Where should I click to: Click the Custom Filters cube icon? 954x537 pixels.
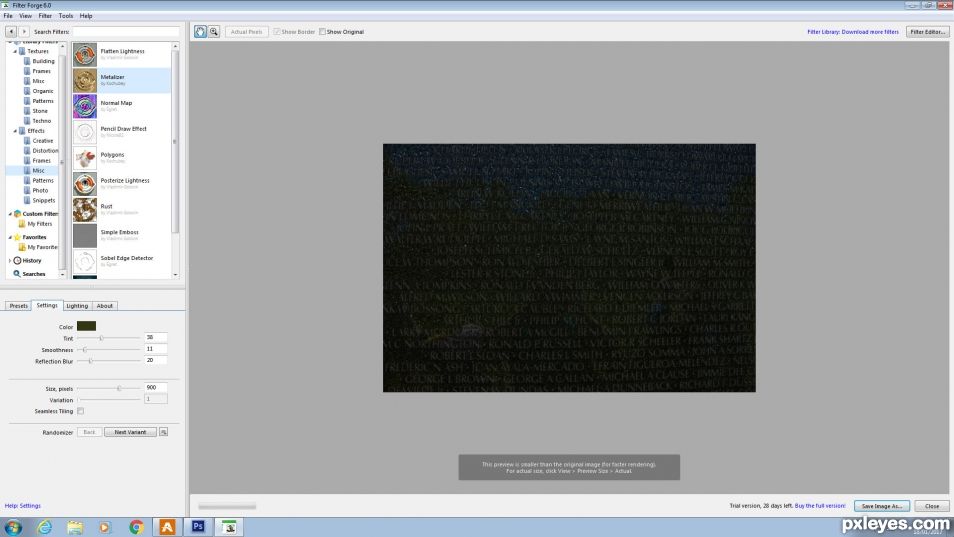[x=18, y=214]
